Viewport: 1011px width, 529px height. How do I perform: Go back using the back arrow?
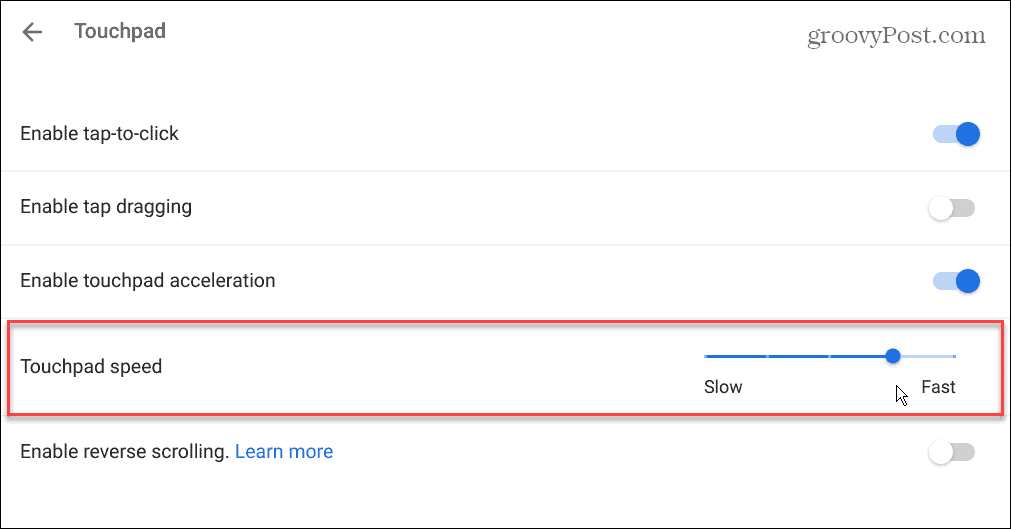(x=33, y=32)
